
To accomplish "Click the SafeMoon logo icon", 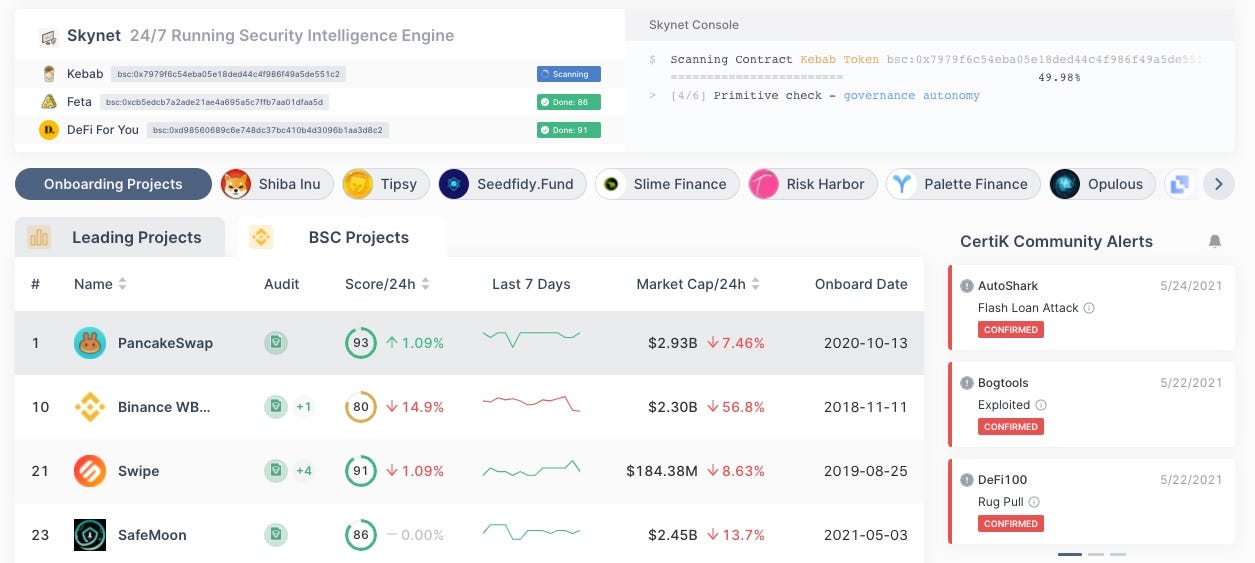I will pyautogui.click(x=90, y=535).
